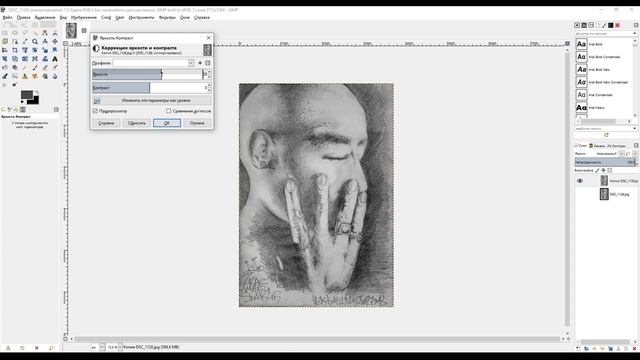
Task: Click the Отмена cancel button
Action: pyautogui.click(x=197, y=123)
